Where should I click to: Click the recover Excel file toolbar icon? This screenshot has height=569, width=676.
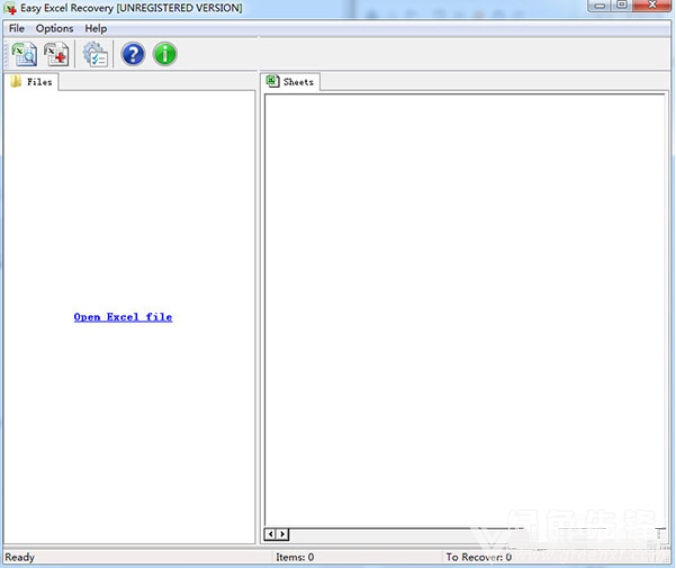(56, 54)
